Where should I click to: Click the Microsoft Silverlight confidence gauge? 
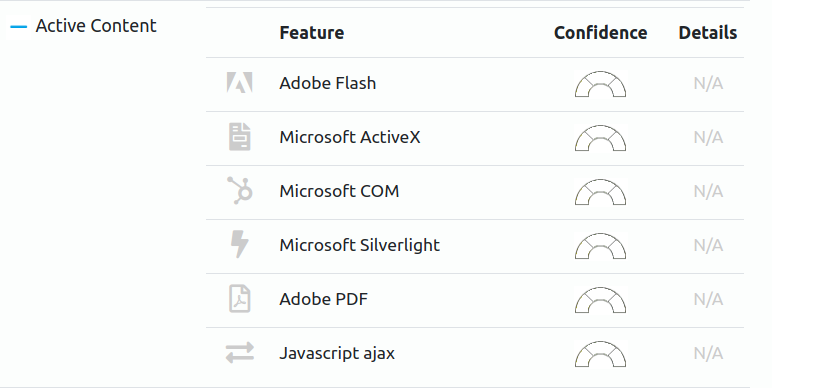click(600, 246)
